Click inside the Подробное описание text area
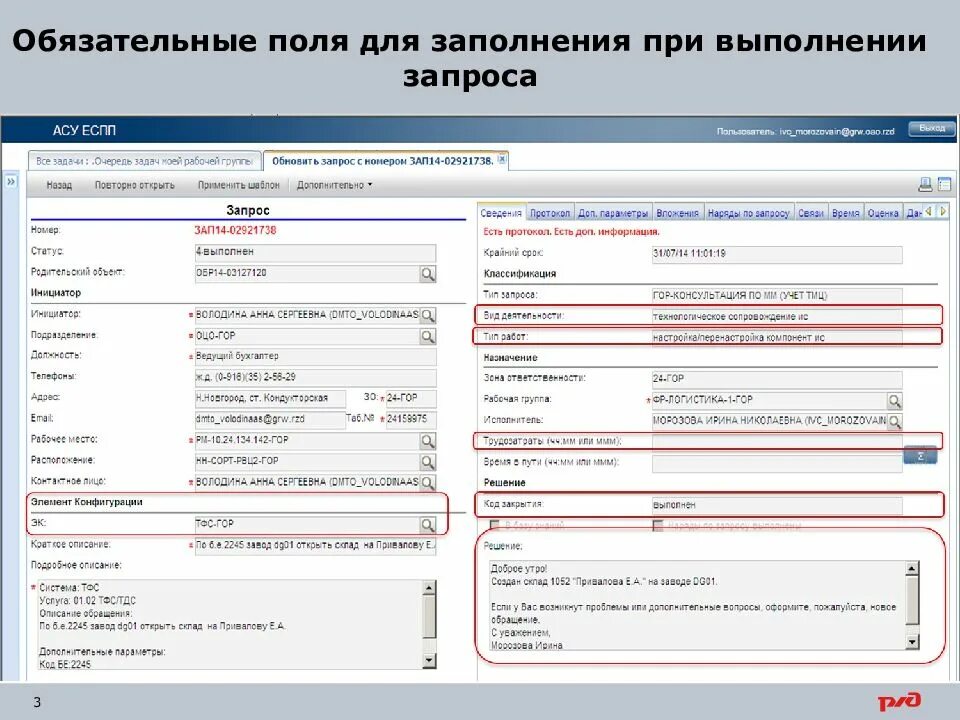The height and width of the screenshot is (720, 960). (230, 624)
